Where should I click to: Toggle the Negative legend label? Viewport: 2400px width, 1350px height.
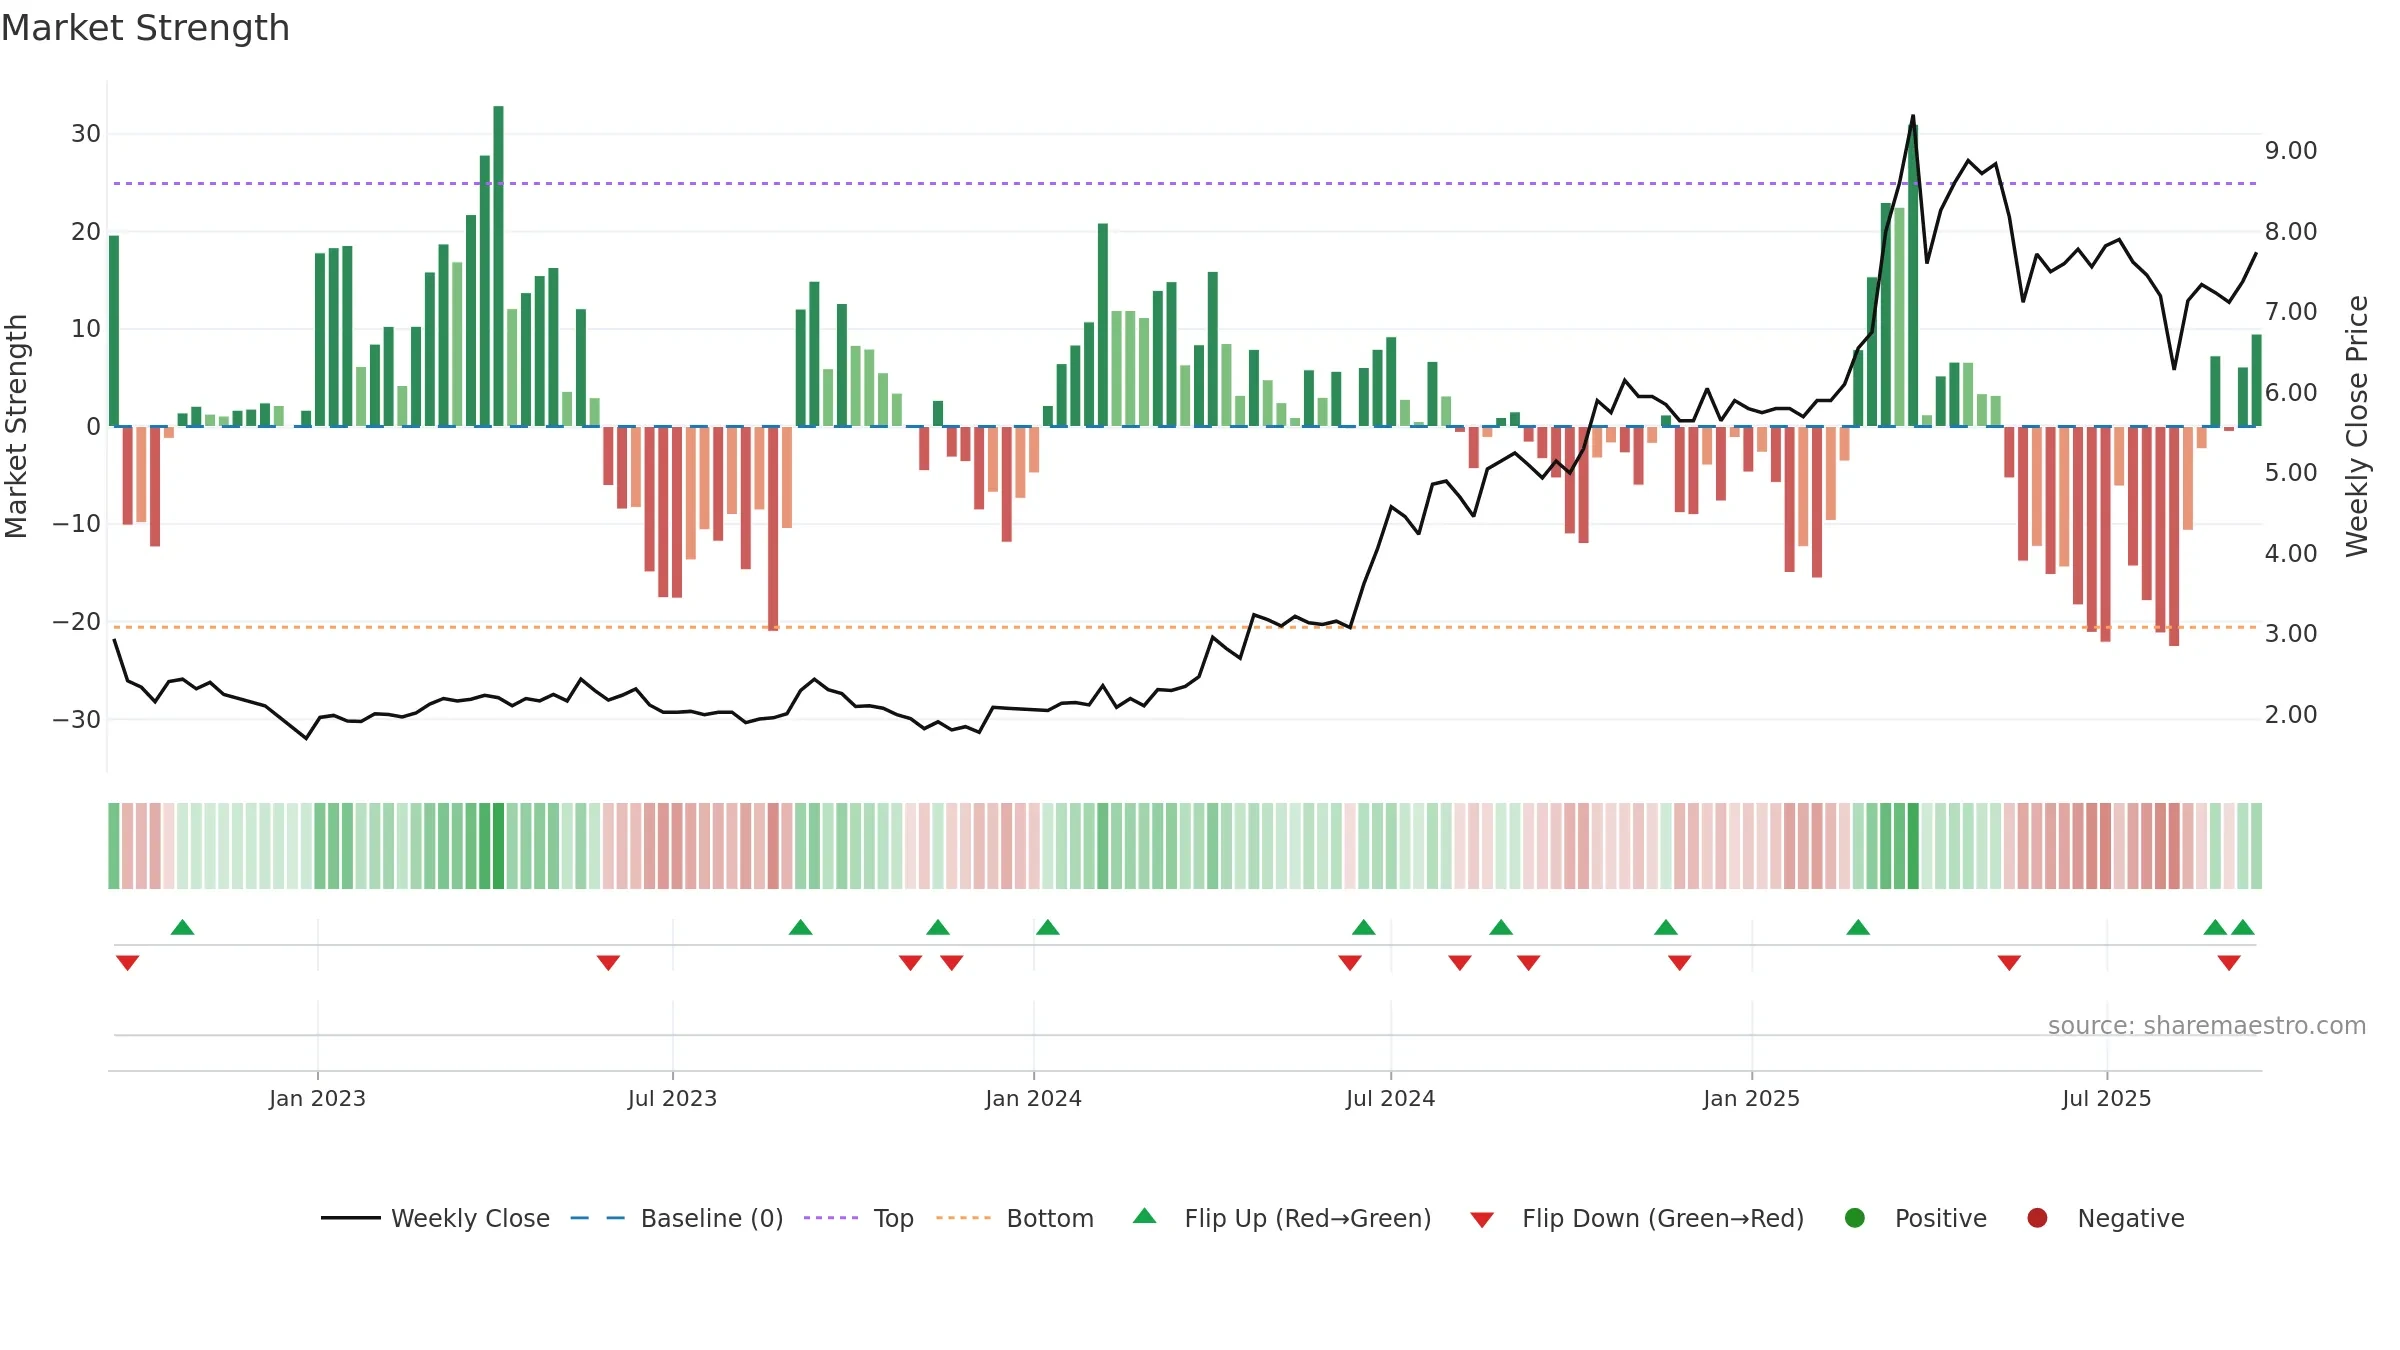click(x=2131, y=1219)
